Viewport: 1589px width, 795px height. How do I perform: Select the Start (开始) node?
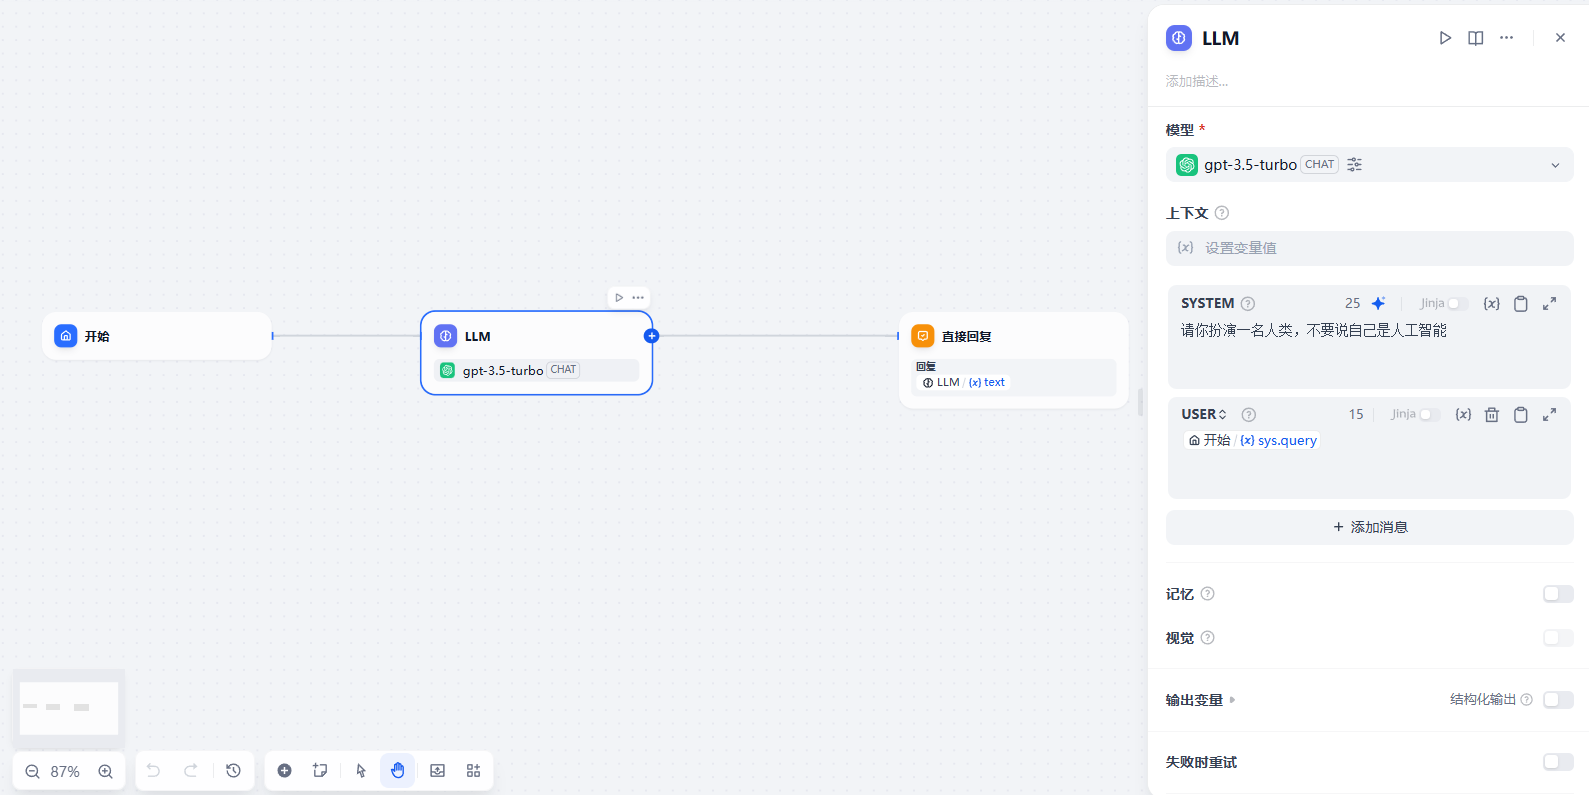click(157, 336)
